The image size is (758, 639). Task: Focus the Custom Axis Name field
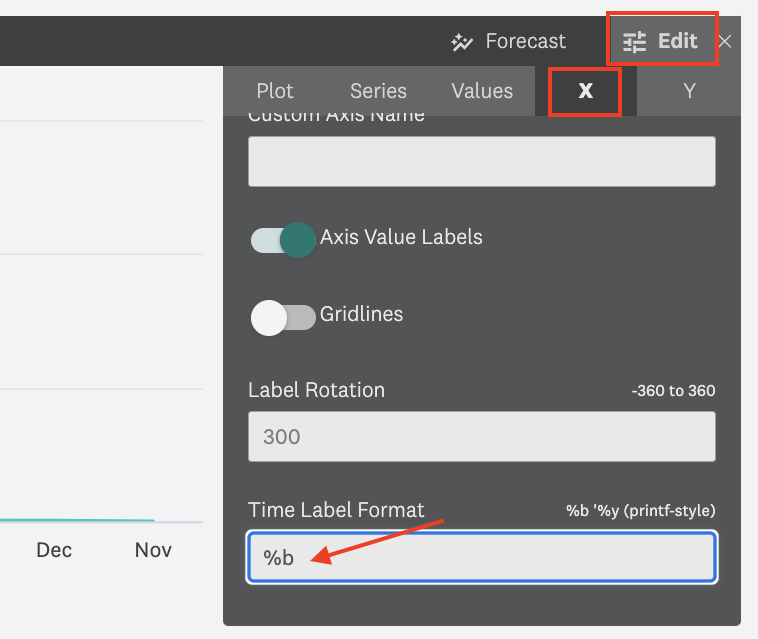coord(481,162)
